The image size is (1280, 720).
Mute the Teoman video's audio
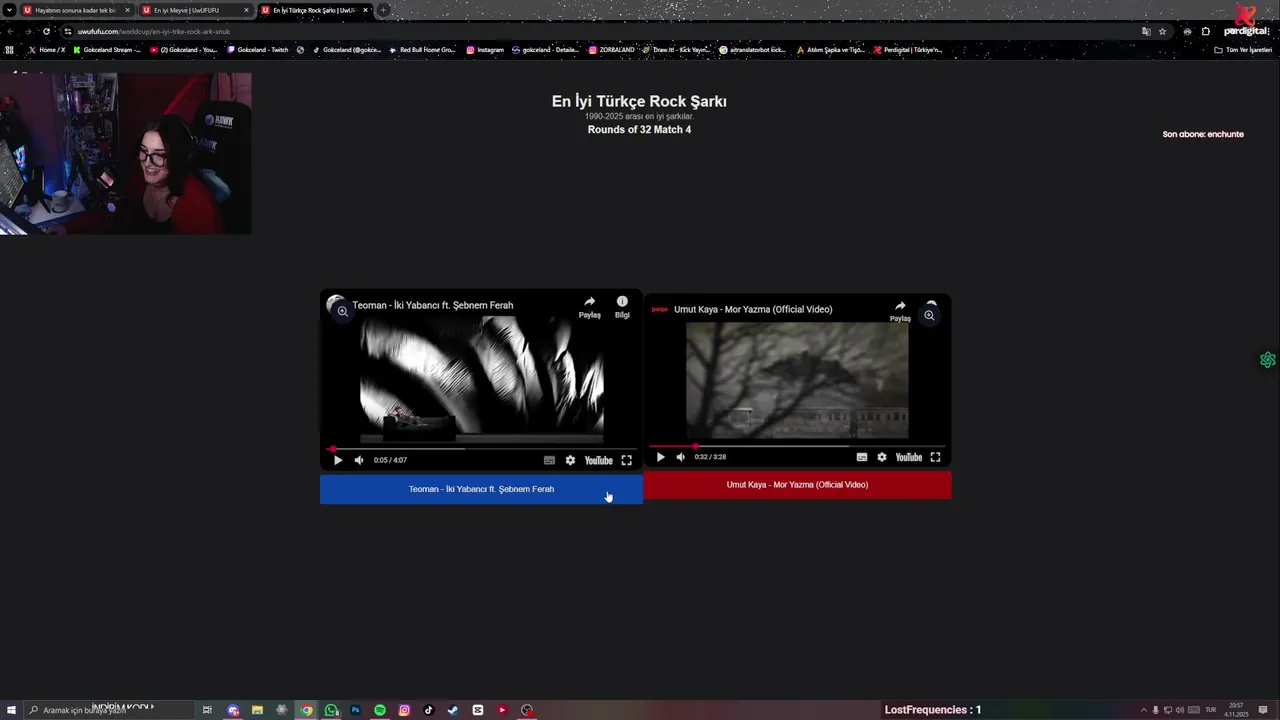(359, 460)
